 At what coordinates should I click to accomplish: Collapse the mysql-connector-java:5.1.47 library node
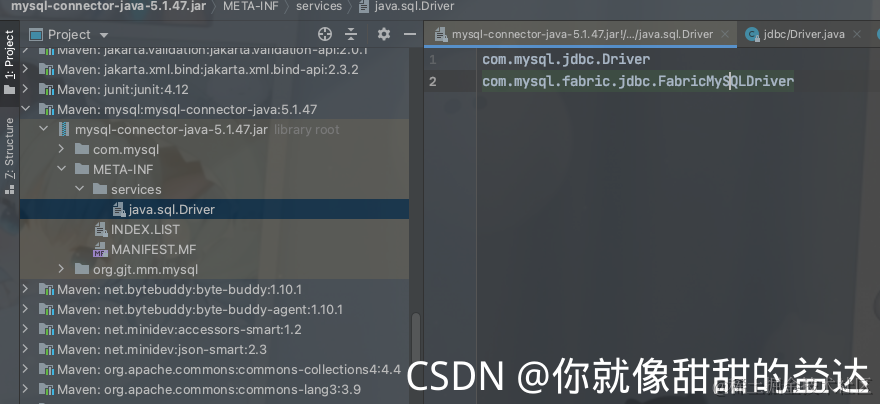click(25, 109)
